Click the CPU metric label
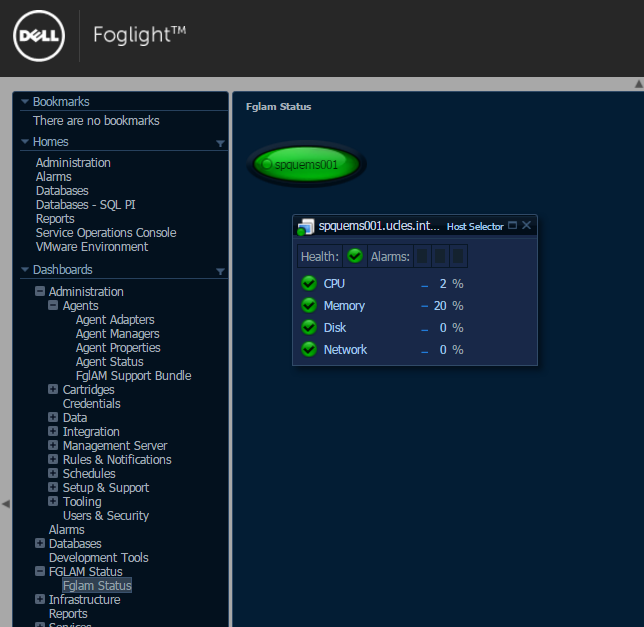The height and width of the screenshot is (627, 644). (x=334, y=283)
